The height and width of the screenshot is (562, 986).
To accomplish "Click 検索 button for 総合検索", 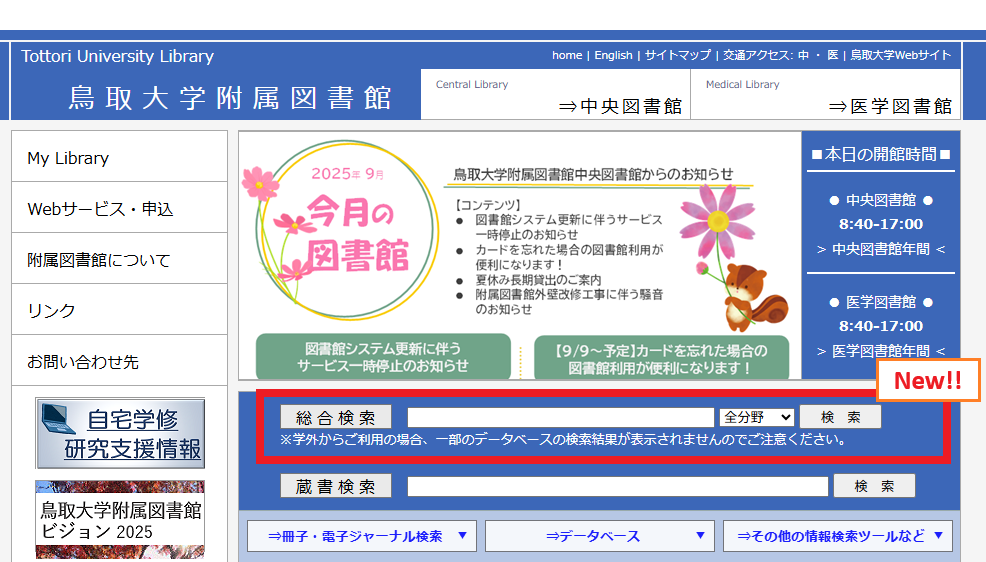I will (840, 417).
